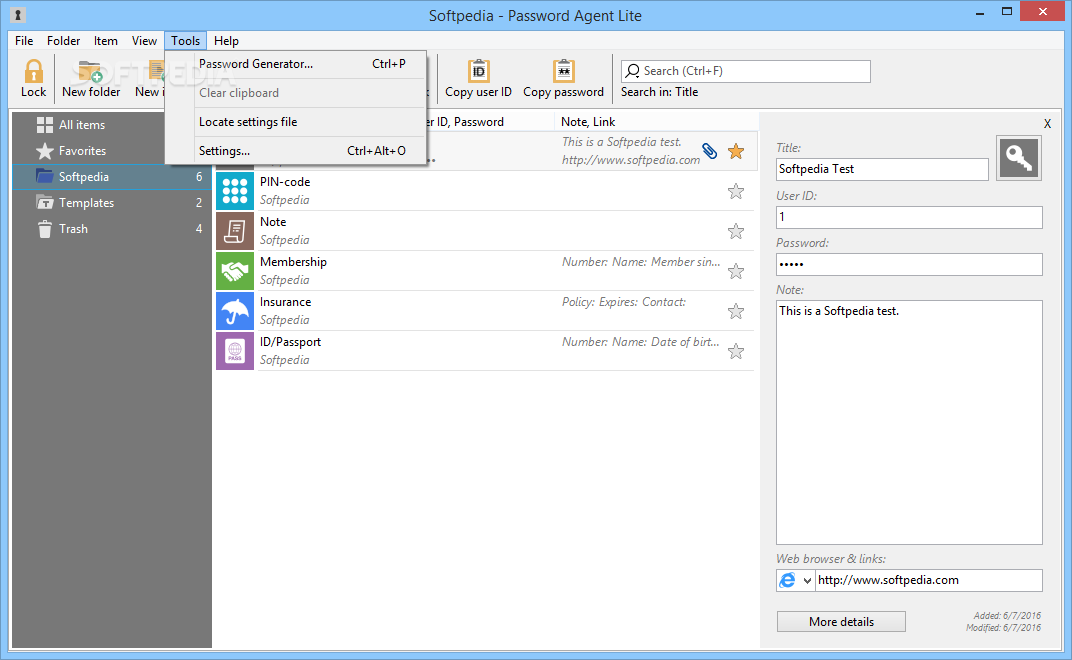The image size is (1072, 660).
Task: Click the Favorites star icon in sidebar
Action: 45,150
